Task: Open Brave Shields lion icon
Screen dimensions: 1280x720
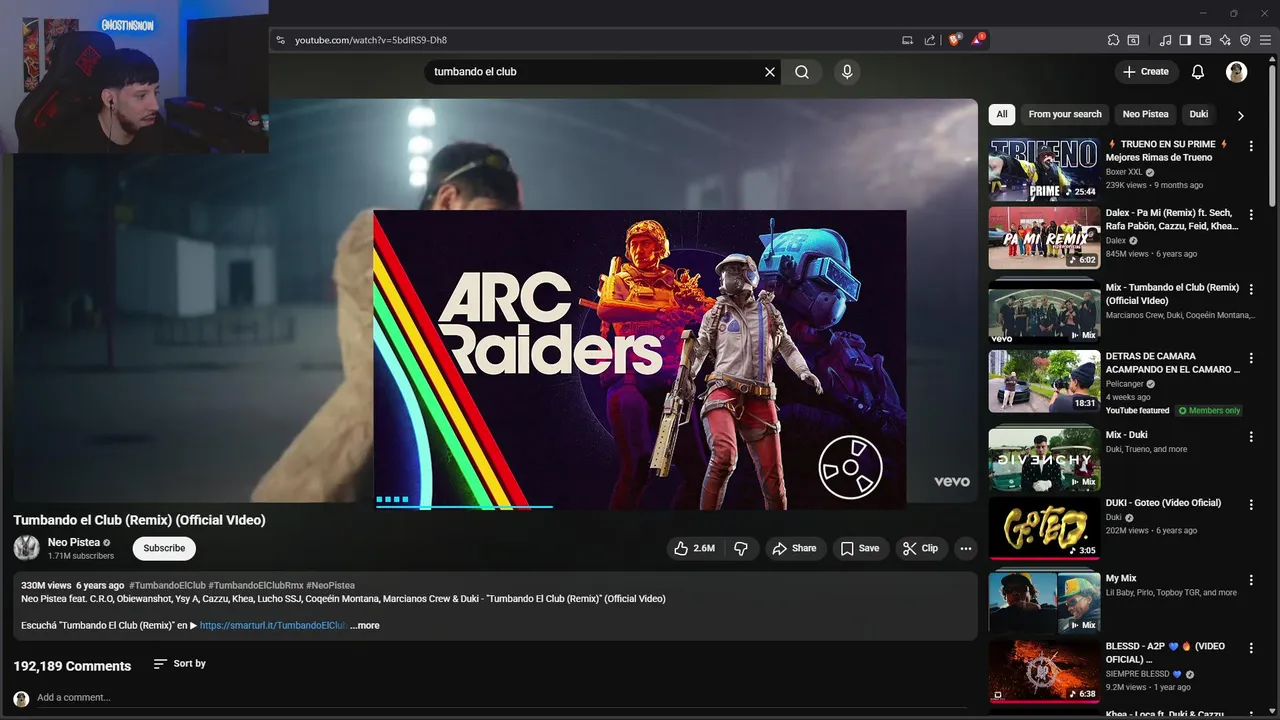Action: click(954, 40)
